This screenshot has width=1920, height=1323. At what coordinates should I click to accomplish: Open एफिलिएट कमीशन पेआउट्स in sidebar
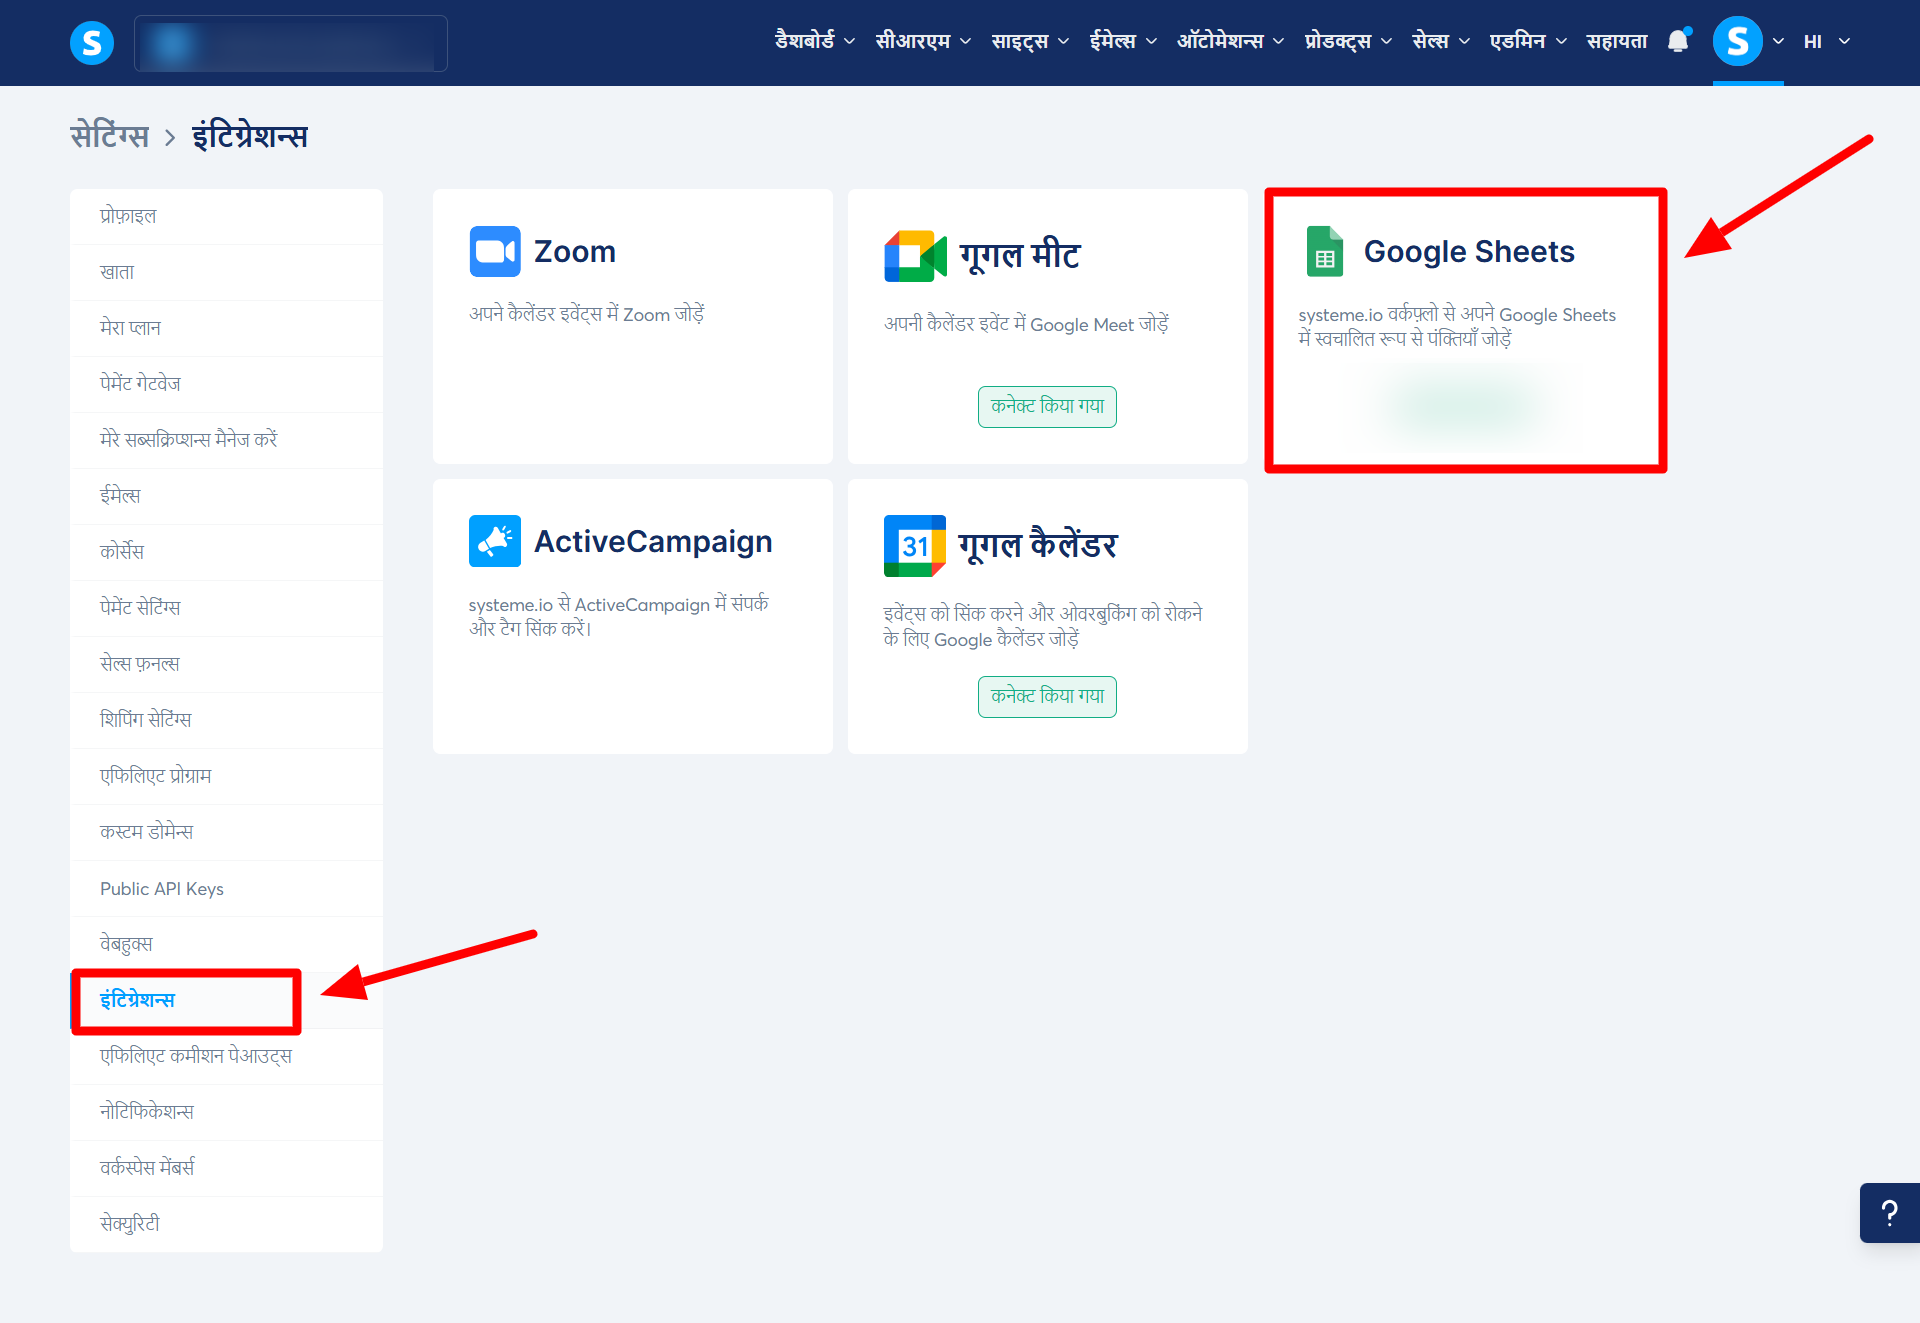pyautogui.click(x=226, y=1056)
